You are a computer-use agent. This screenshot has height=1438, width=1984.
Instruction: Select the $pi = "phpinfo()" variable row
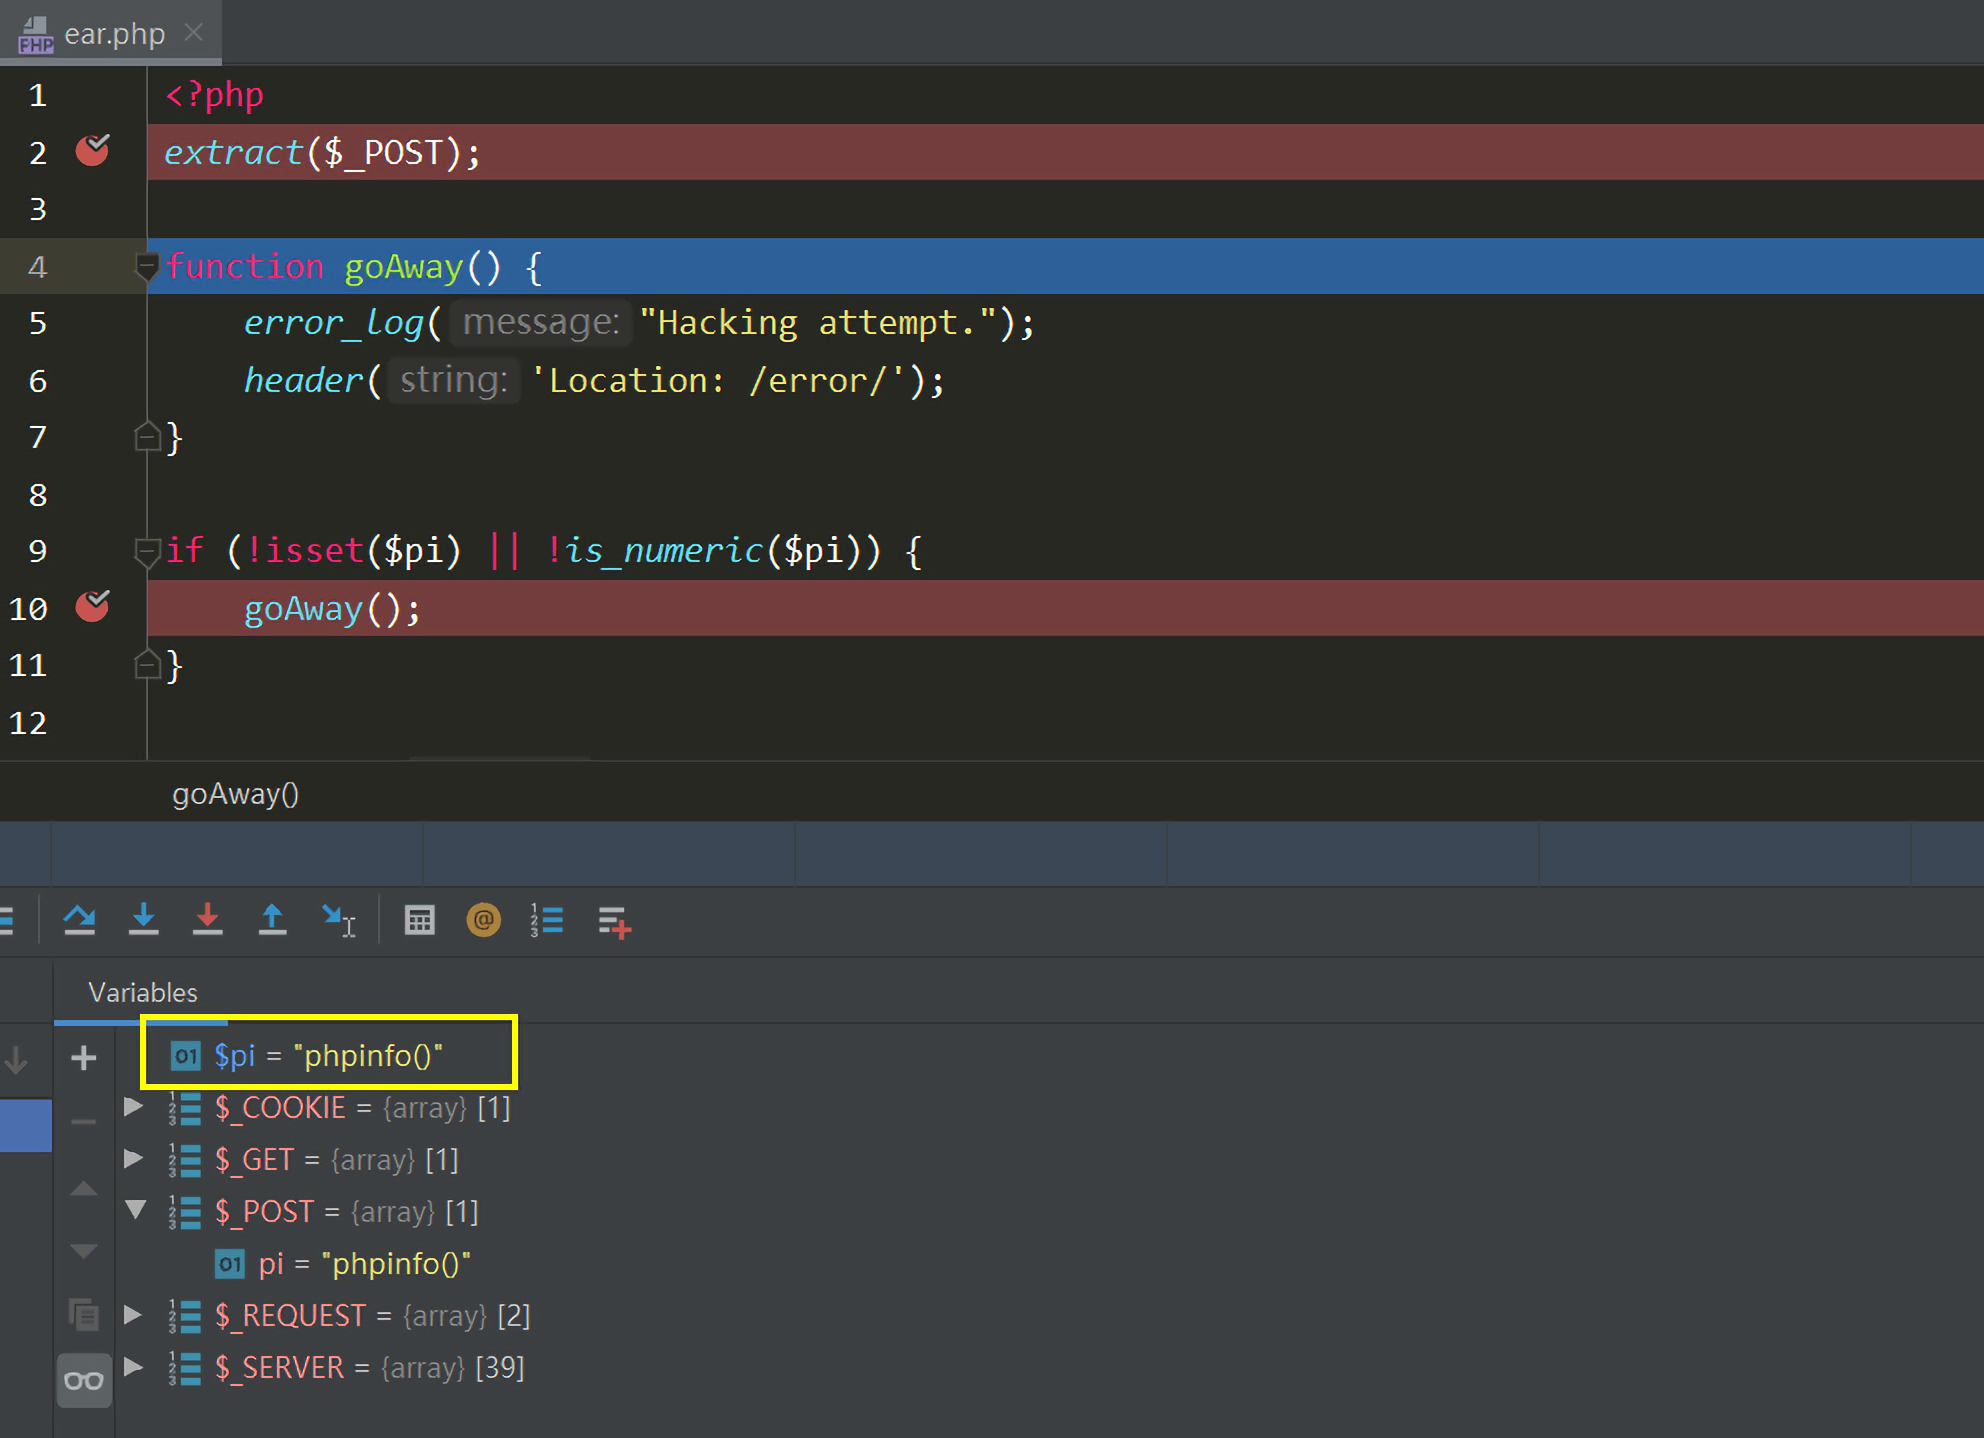pos(329,1055)
